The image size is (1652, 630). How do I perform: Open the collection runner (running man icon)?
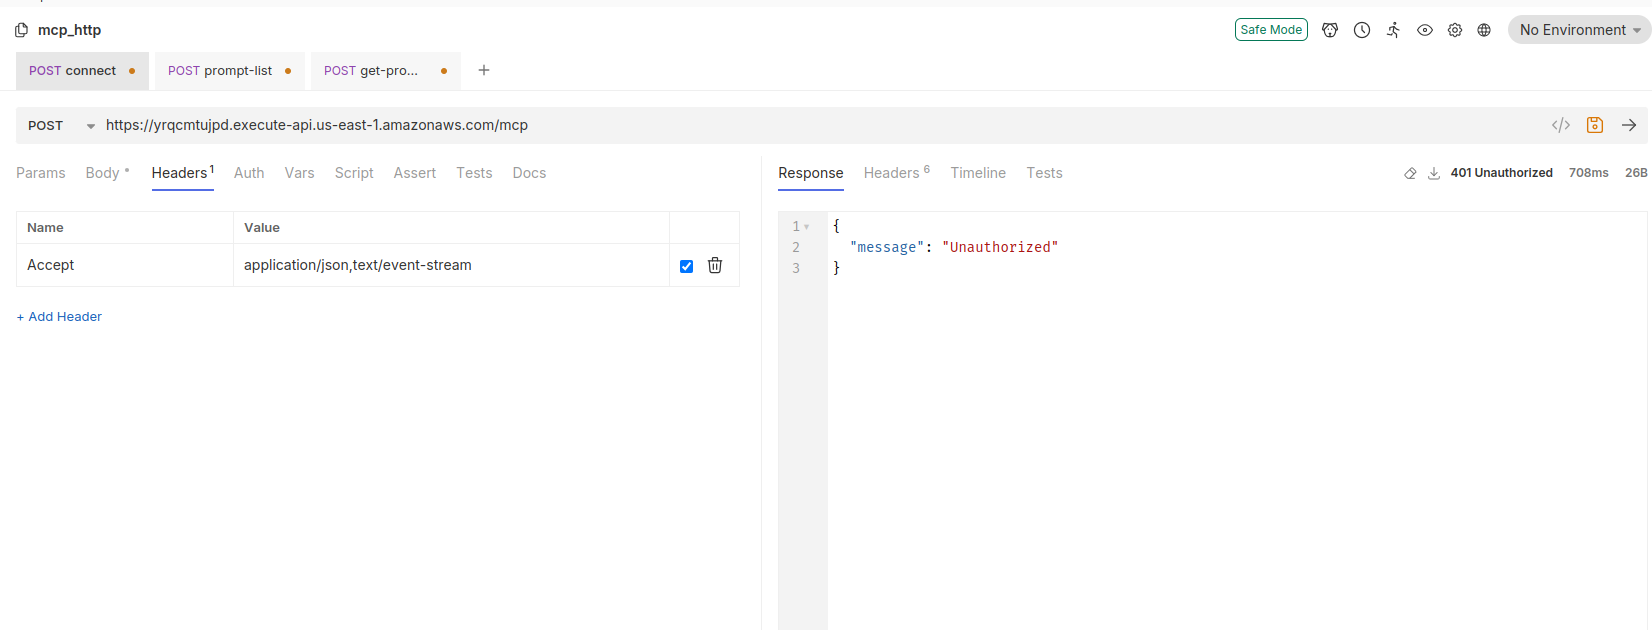[x=1393, y=30]
